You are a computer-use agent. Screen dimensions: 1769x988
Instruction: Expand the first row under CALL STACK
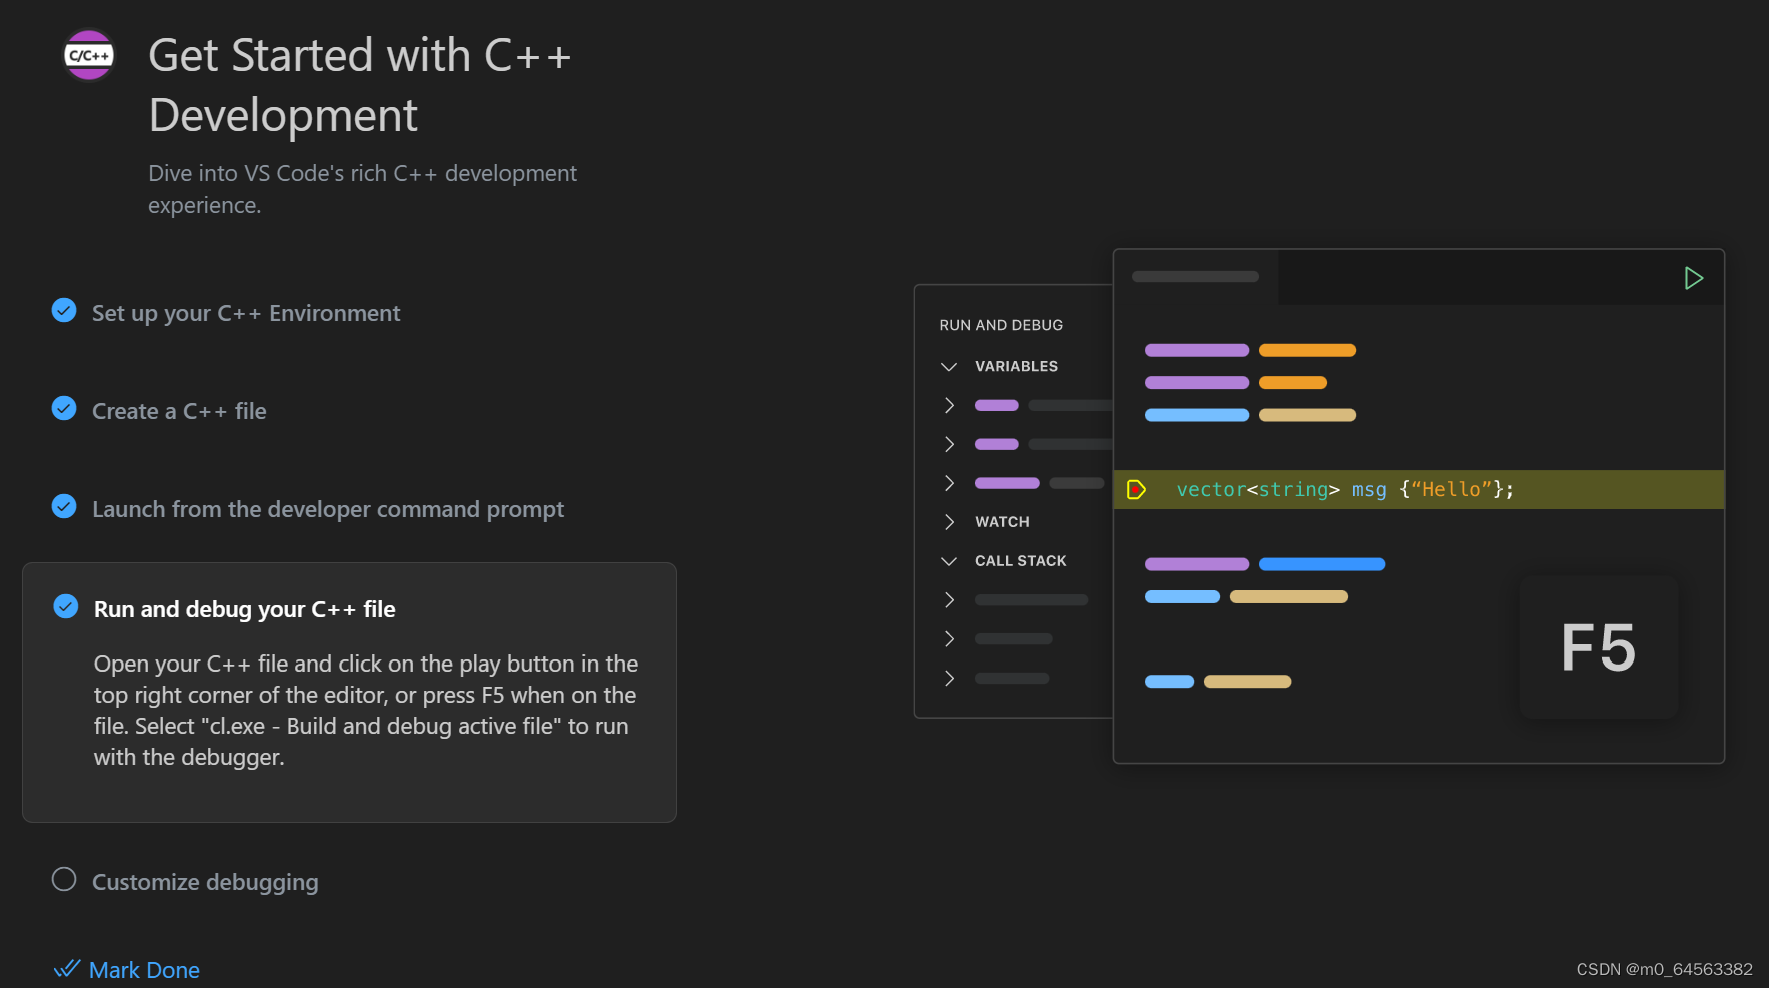pyautogui.click(x=949, y=600)
